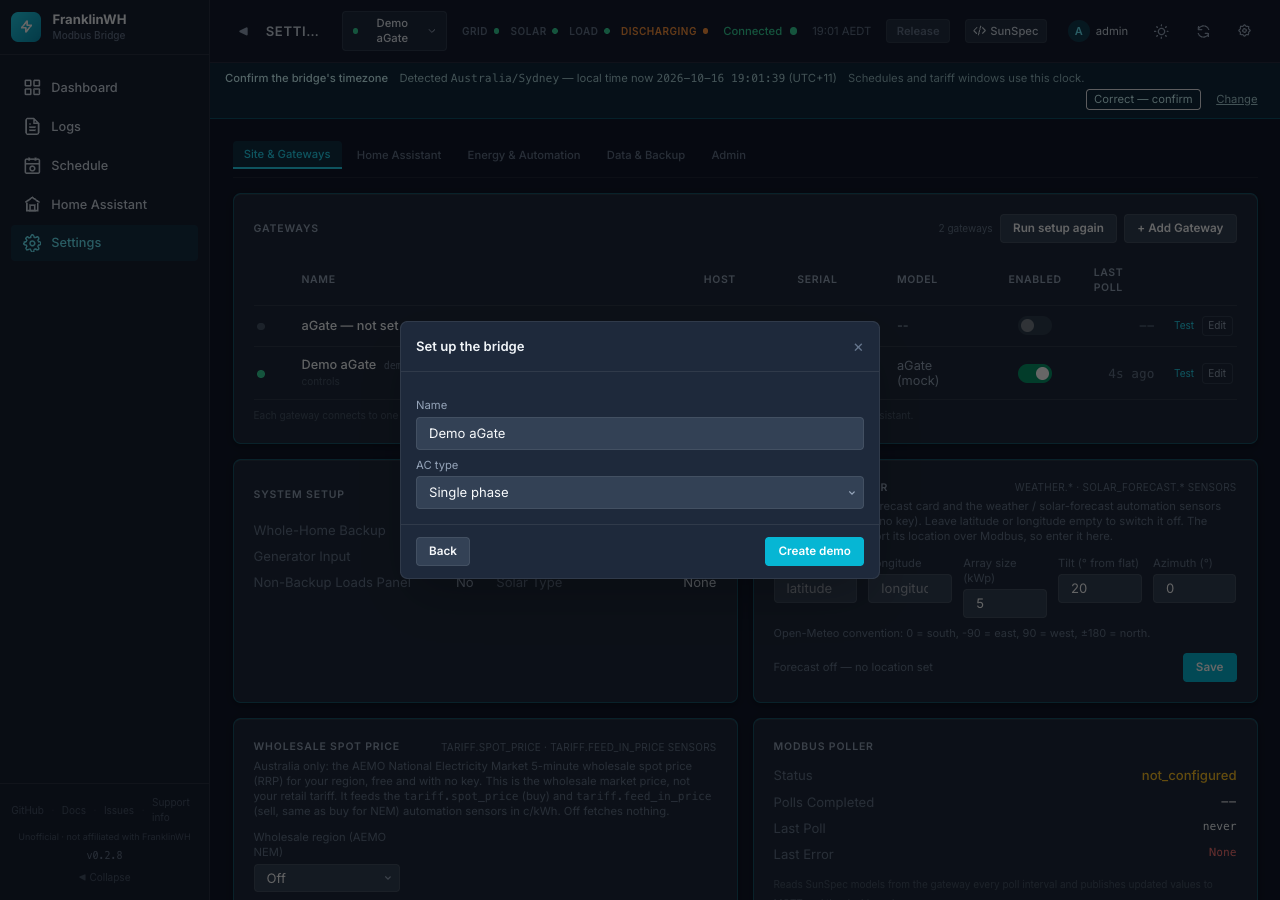This screenshot has height=900, width=1280.
Task: Open the Demo aGate gateway selector dropdown
Action: coord(394,31)
